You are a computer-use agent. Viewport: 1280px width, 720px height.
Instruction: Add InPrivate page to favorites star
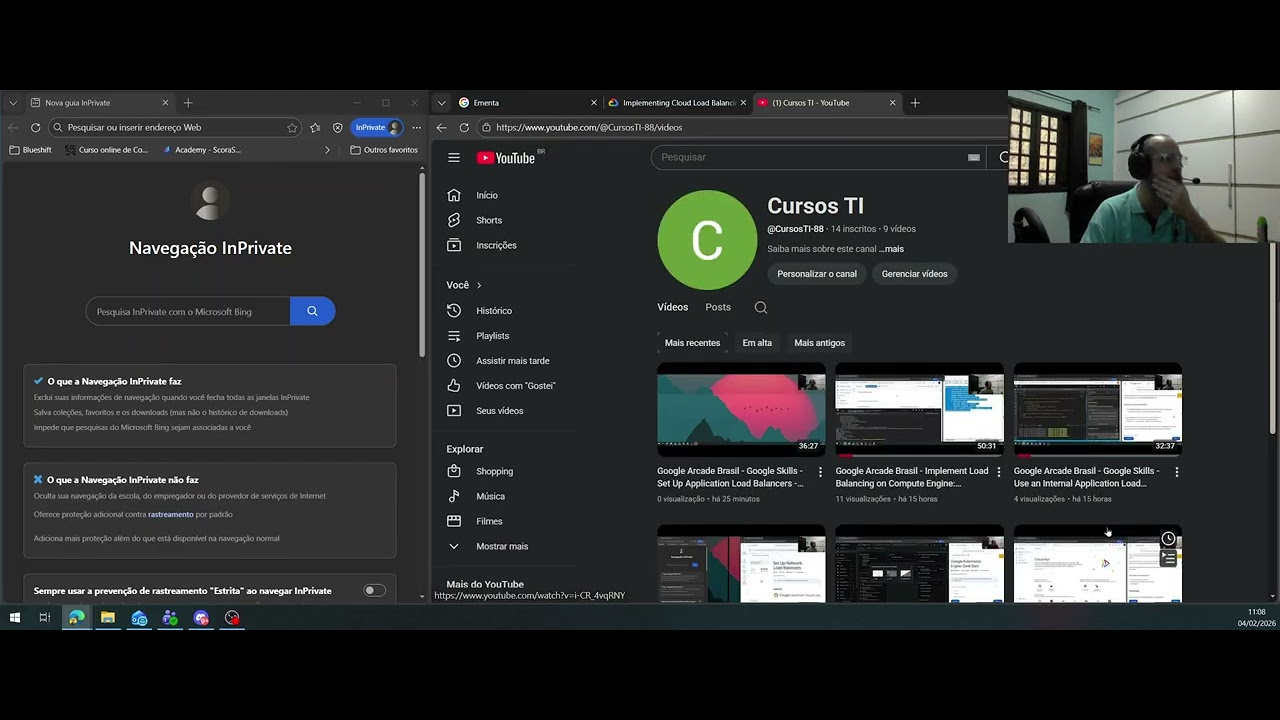pos(292,127)
